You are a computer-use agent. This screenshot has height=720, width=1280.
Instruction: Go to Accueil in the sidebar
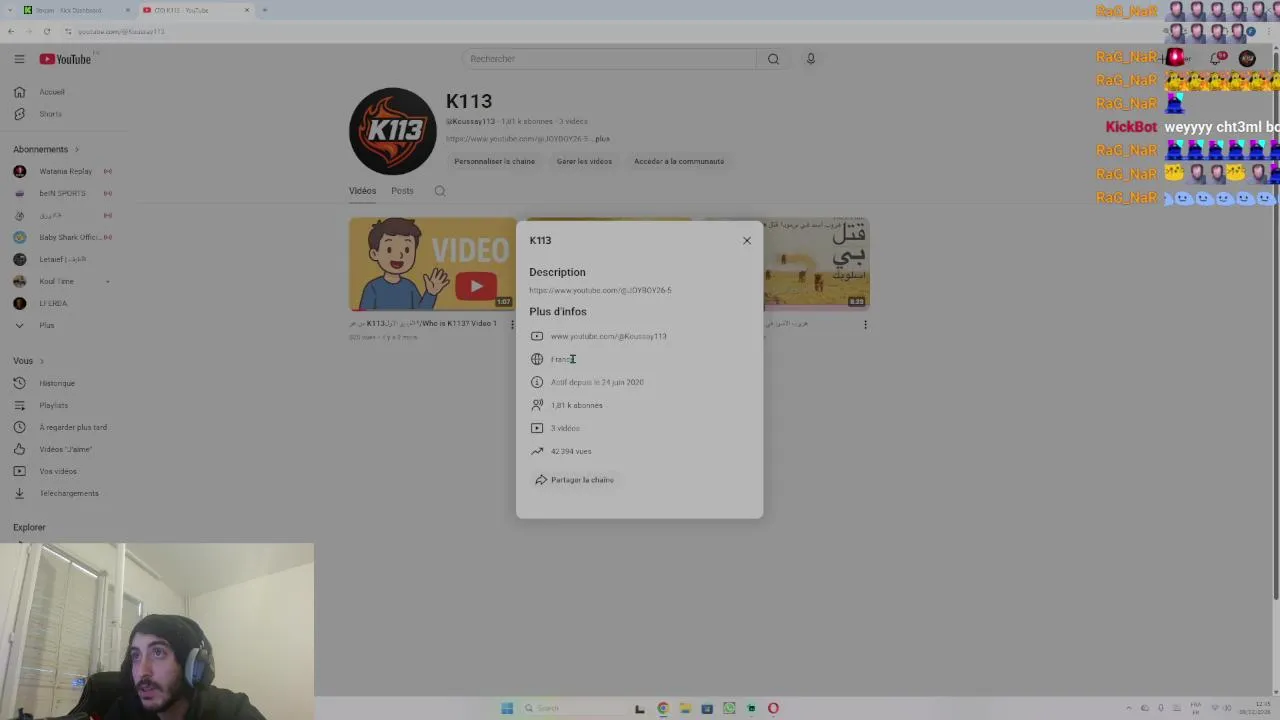(x=52, y=92)
